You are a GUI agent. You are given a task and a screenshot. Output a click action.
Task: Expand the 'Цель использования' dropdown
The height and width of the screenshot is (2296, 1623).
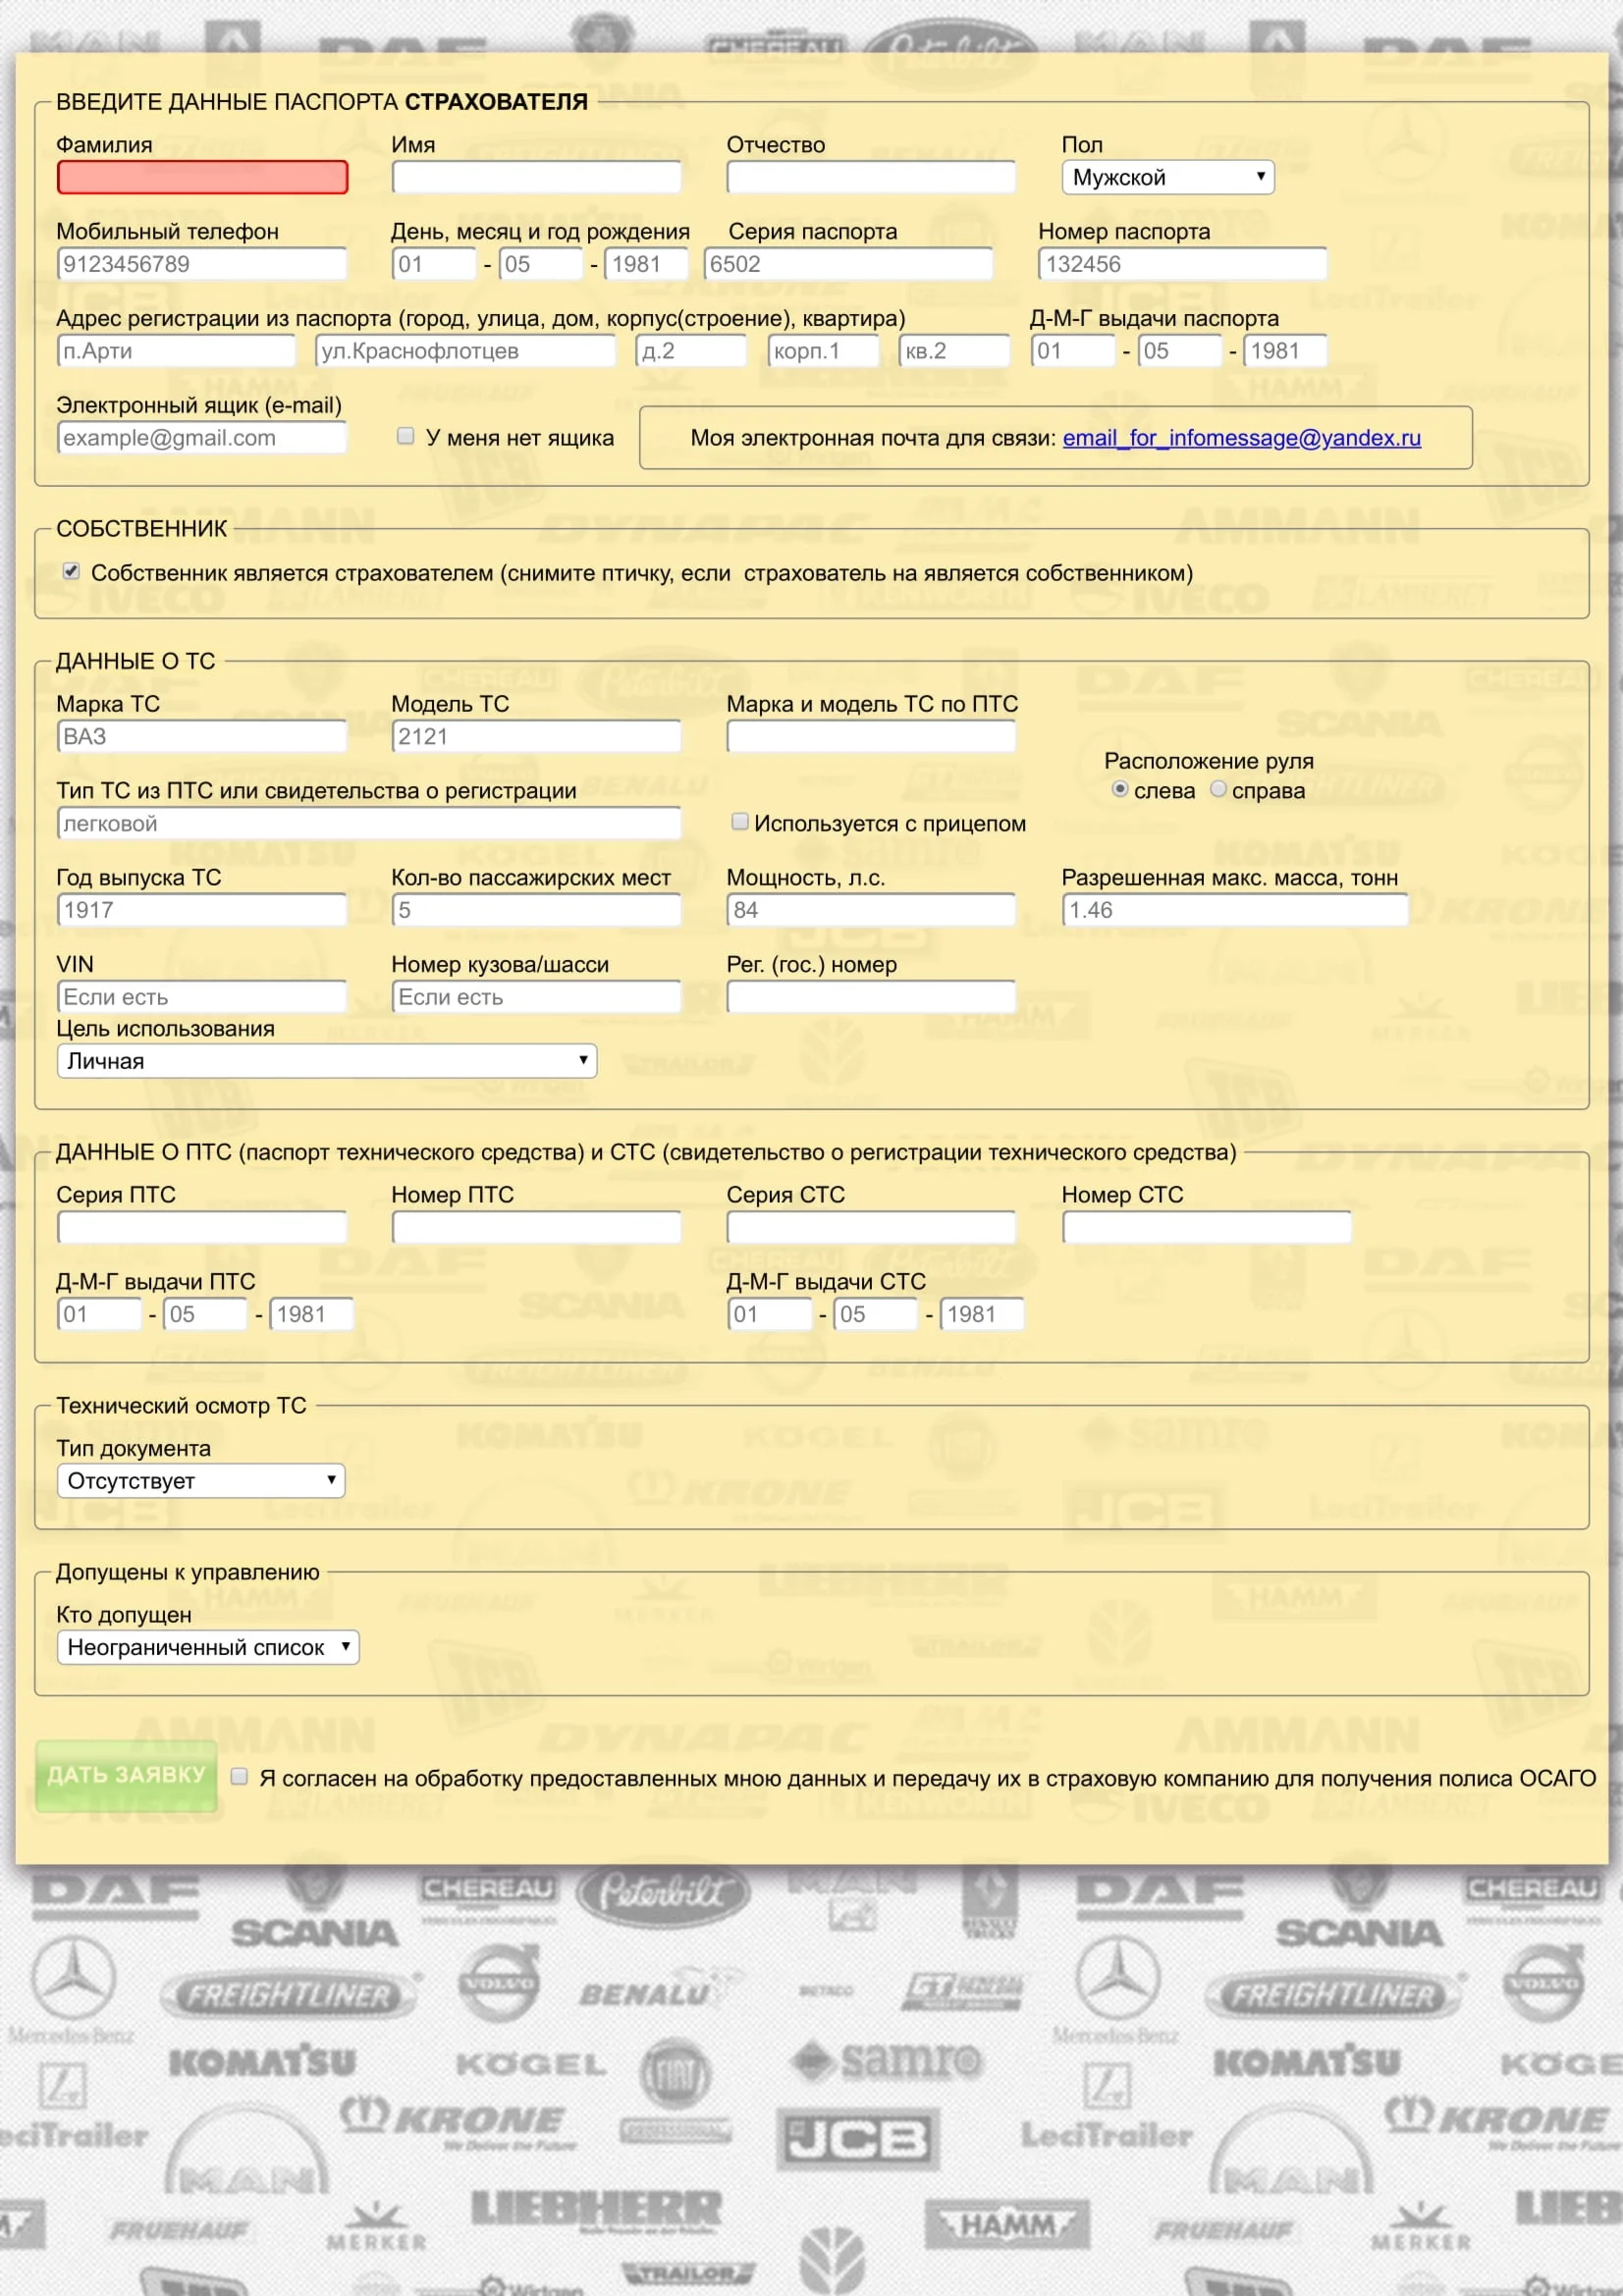327,1061
